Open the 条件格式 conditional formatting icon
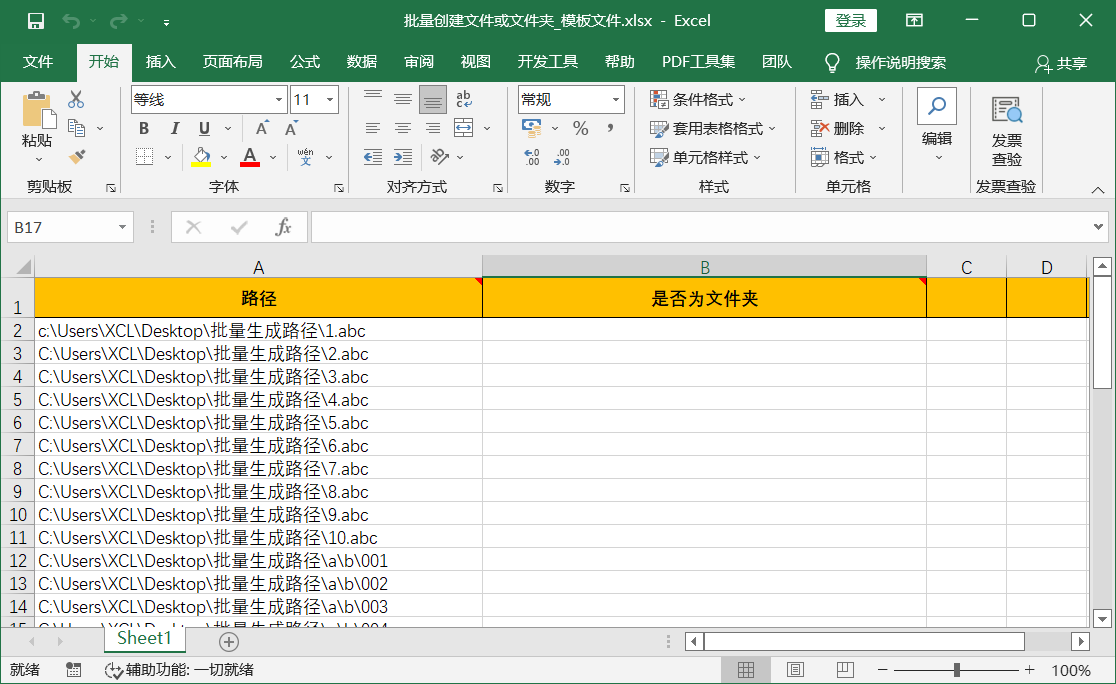Image resolution: width=1116 pixels, height=684 pixels. coord(657,99)
